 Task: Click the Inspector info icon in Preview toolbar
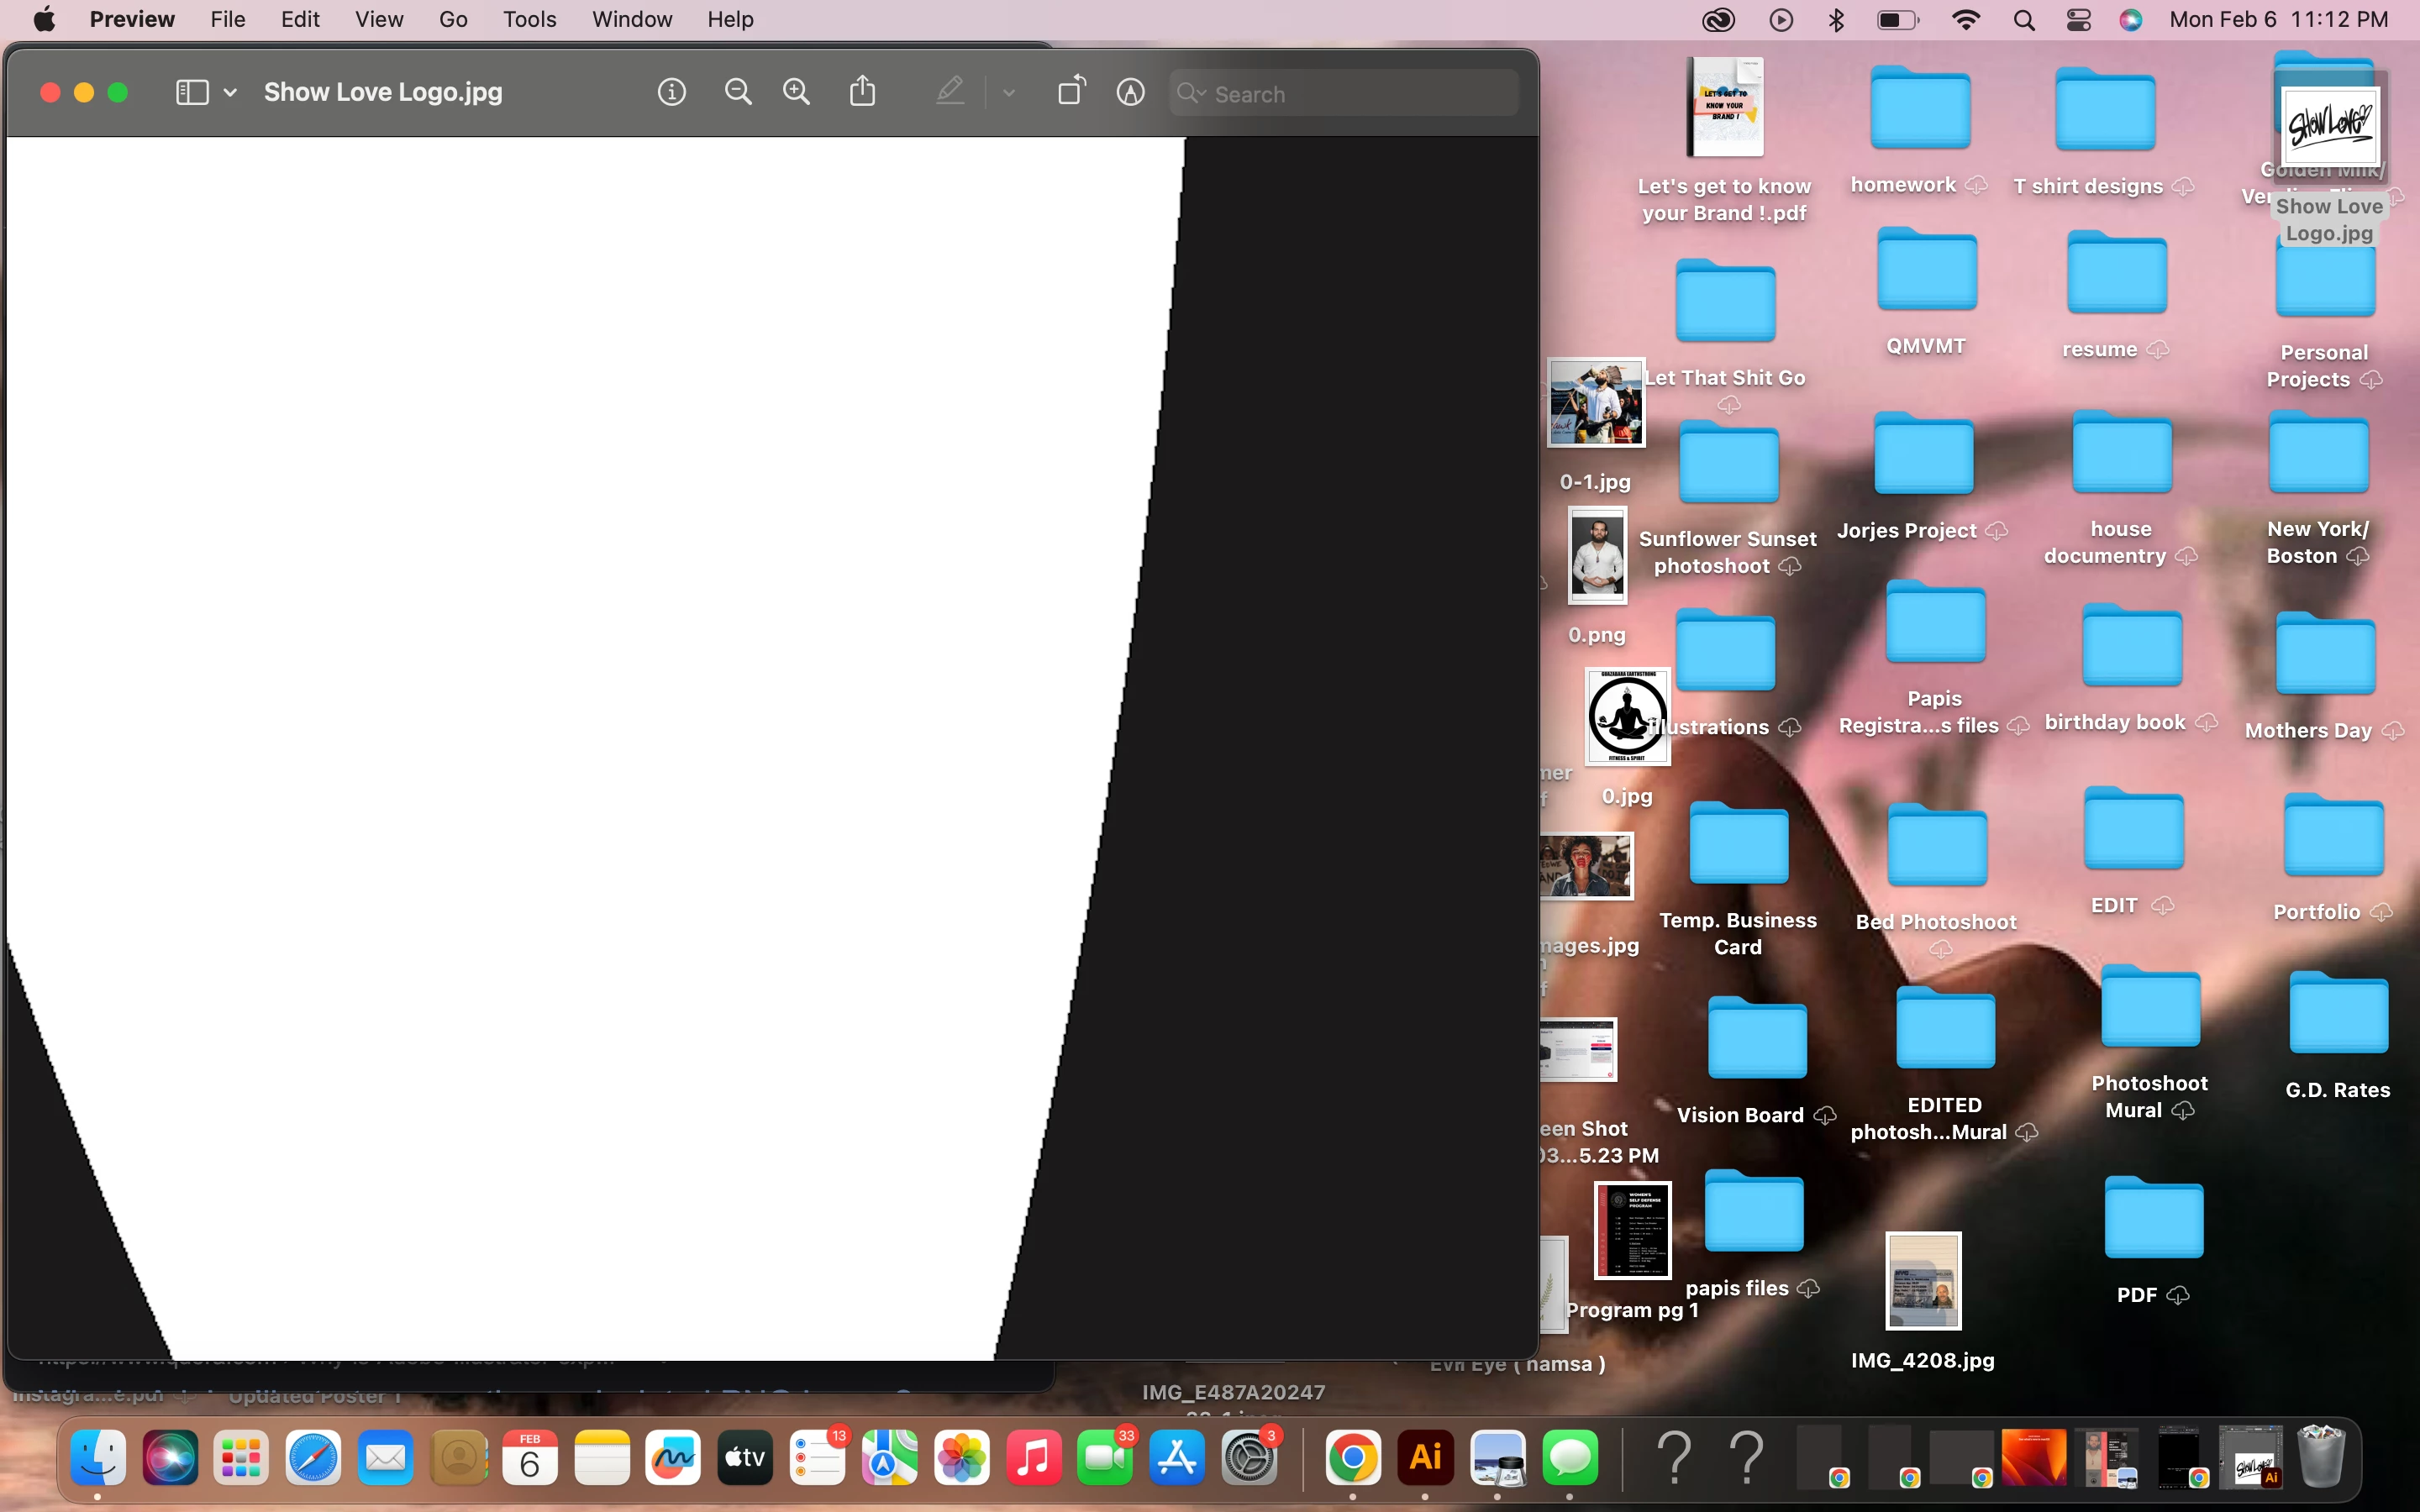(671, 93)
